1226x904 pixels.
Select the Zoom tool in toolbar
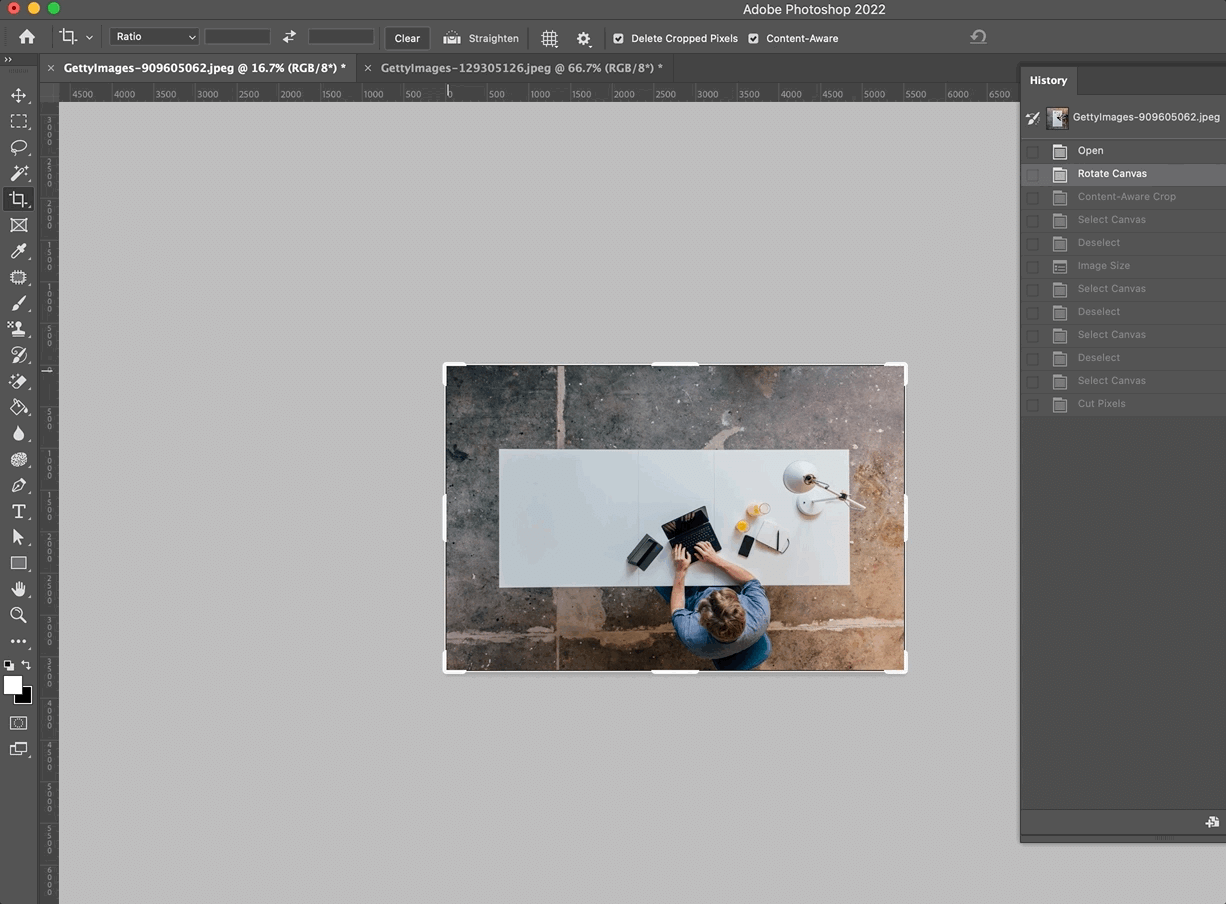click(x=18, y=615)
